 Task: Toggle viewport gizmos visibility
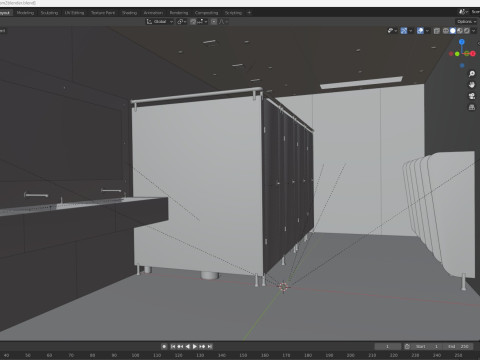point(404,31)
